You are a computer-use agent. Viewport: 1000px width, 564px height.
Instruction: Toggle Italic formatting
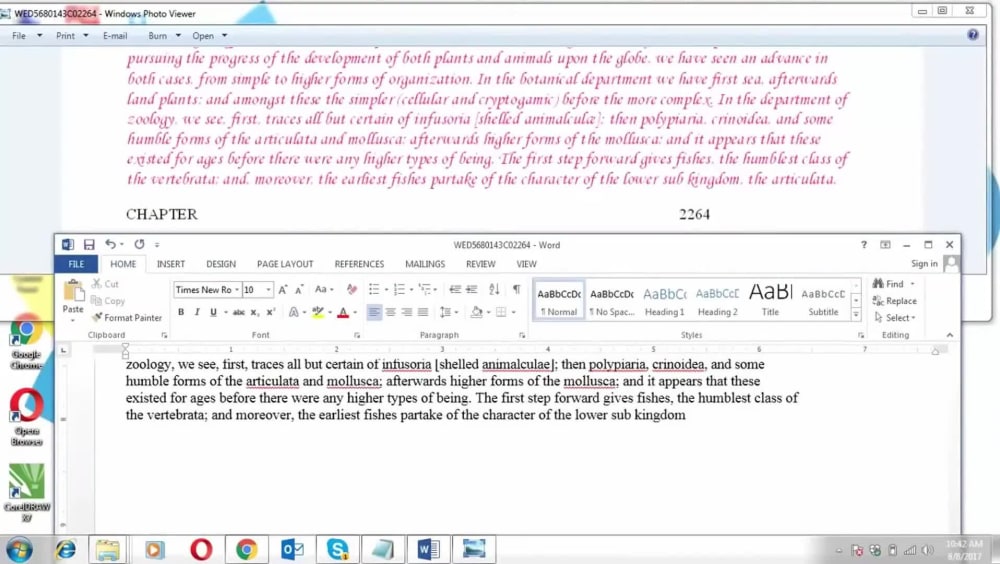196,312
